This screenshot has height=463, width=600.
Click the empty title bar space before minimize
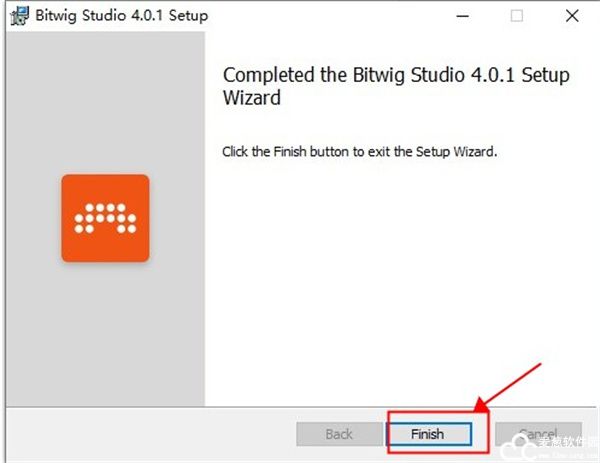click(330, 16)
